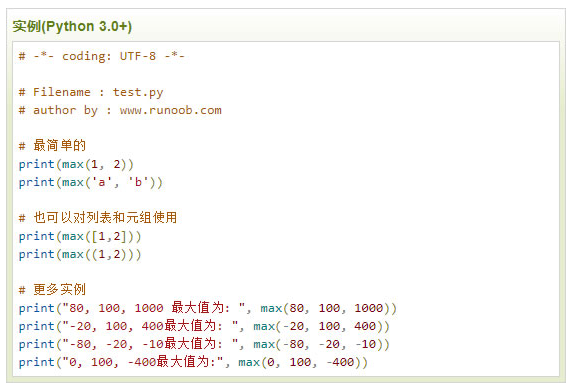Click the print line with max(80, 100, 1000)
This screenshot has height=388, width=573.
(208, 308)
